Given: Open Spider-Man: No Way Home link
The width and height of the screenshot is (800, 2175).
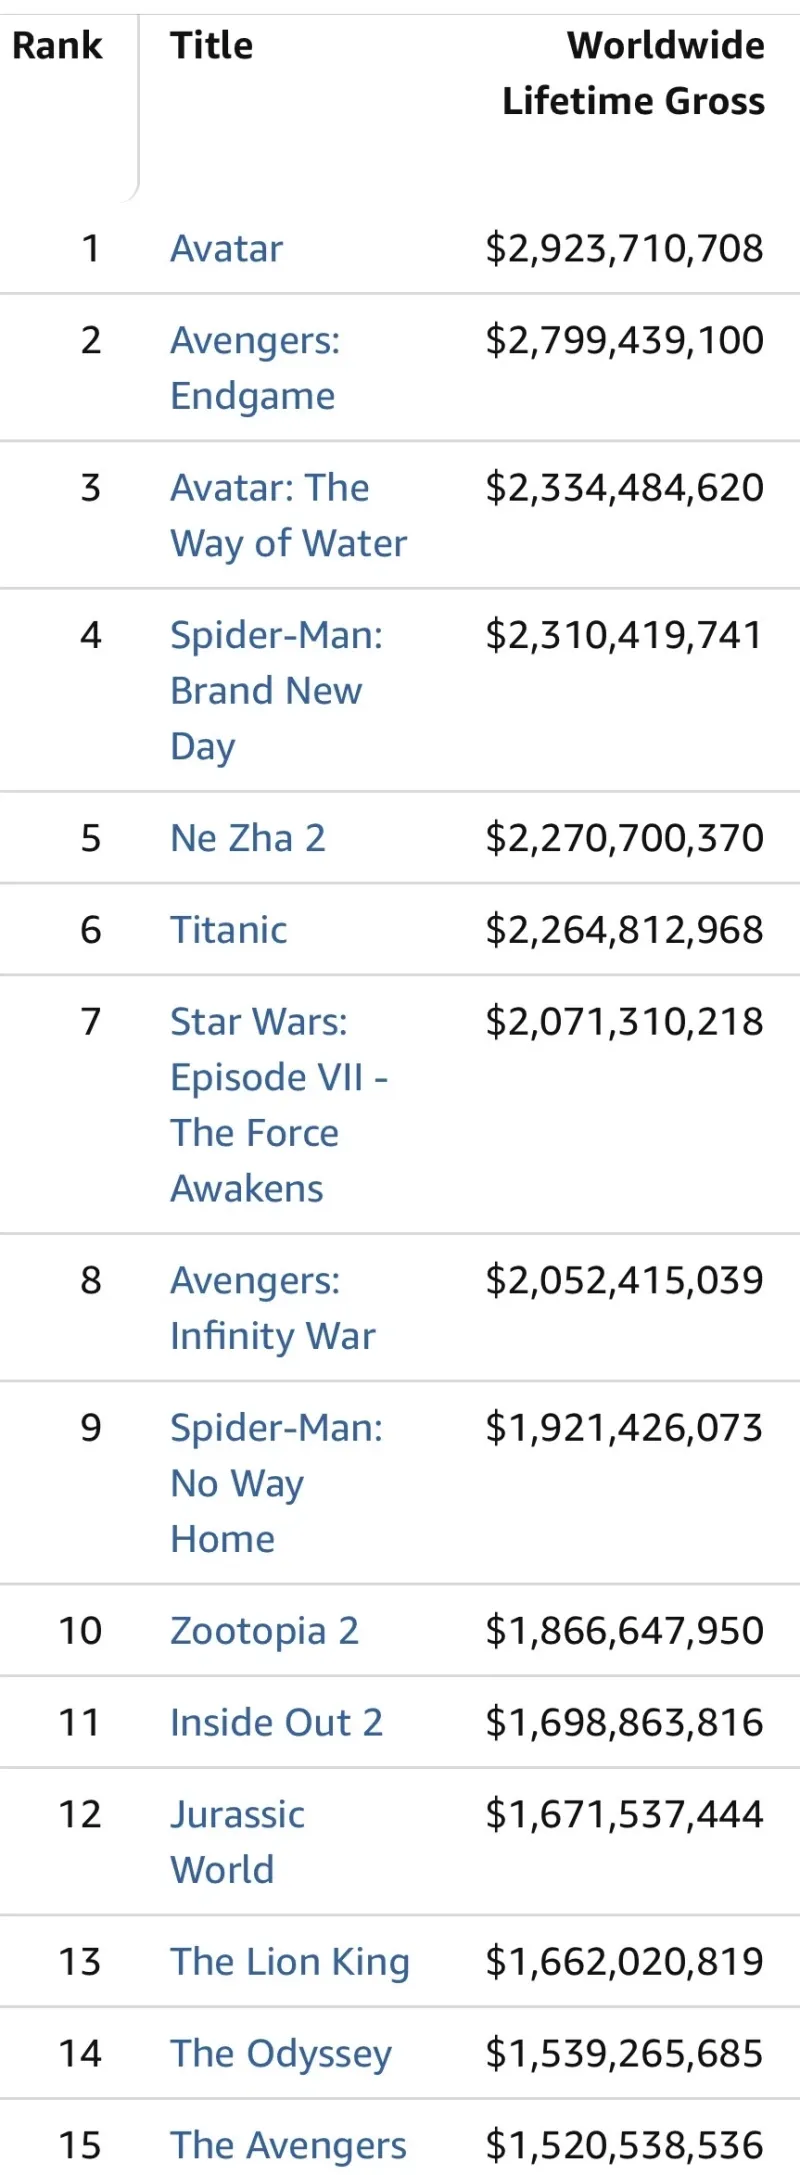Looking at the screenshot, I should (x=276, y=1483).
